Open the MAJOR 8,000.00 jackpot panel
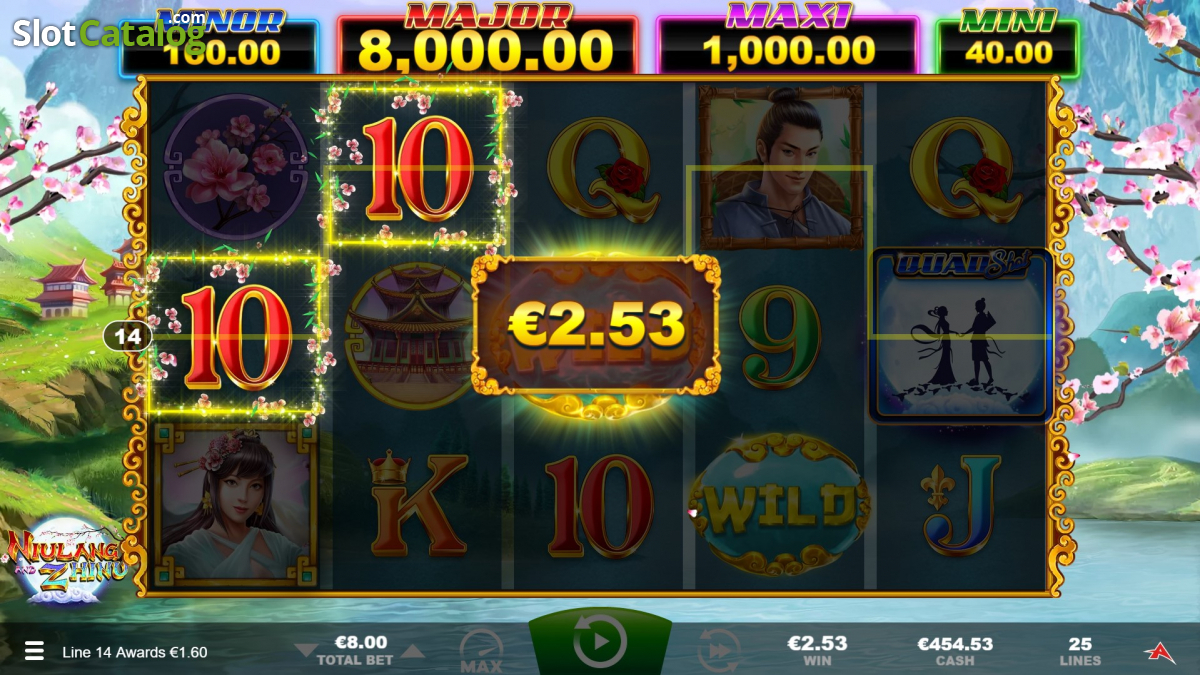 coord(487,40)
